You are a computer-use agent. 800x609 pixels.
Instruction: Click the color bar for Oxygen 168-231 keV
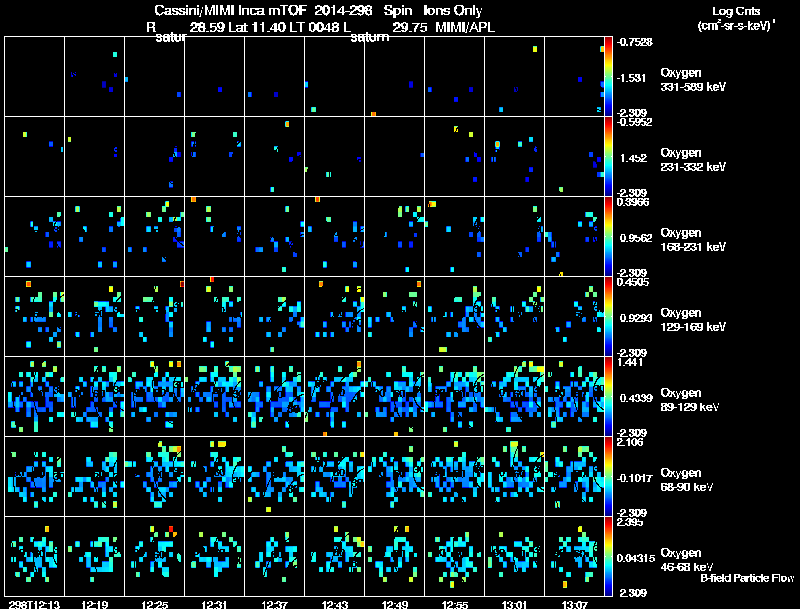click(609, 237)
